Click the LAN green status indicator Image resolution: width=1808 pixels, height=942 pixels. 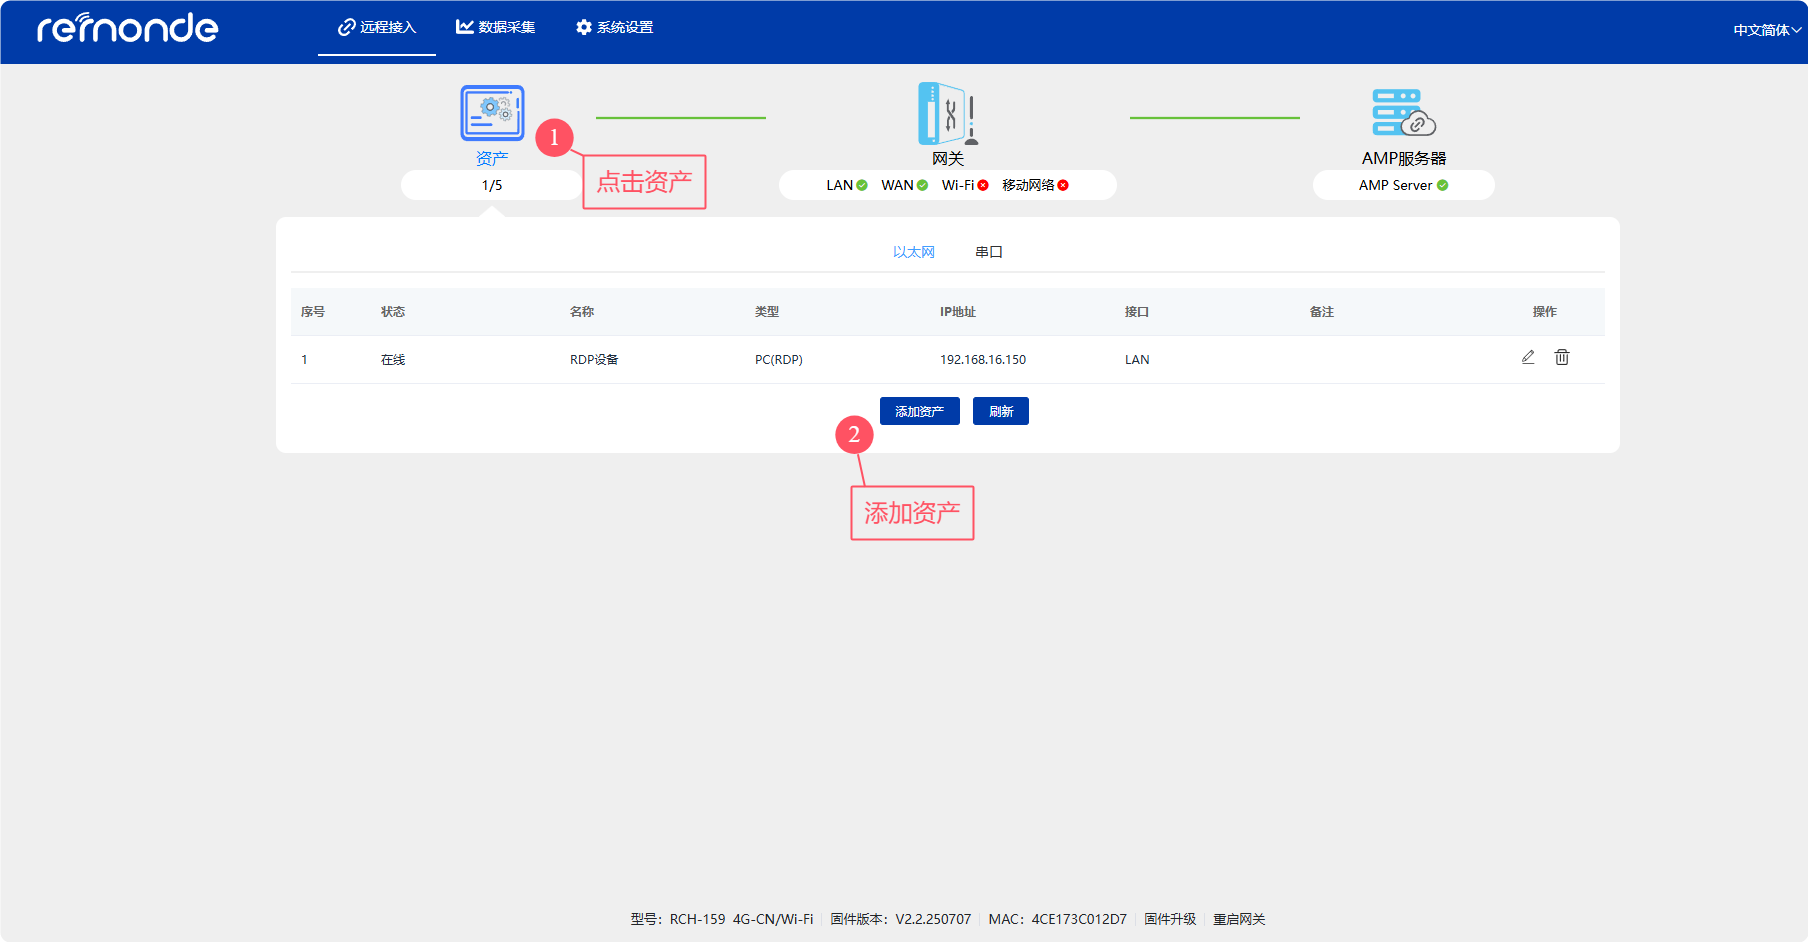(862, 185)
